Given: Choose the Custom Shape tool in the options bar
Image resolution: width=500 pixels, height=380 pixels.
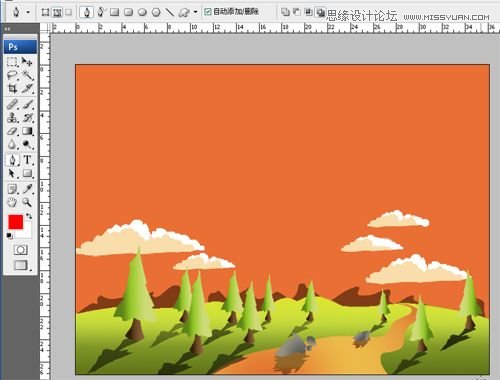Looking at the screenshot, I should tap(184, 13).
